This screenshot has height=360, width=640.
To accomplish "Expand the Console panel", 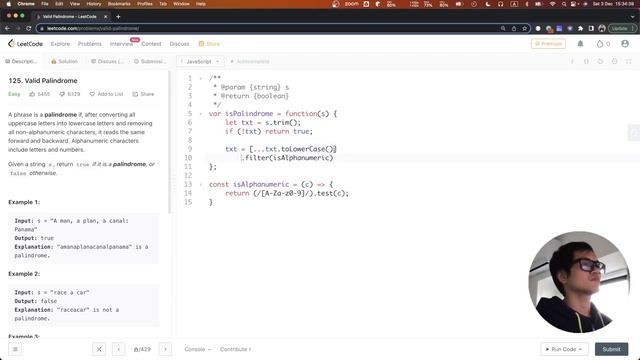I will click(x=198, y=349).
